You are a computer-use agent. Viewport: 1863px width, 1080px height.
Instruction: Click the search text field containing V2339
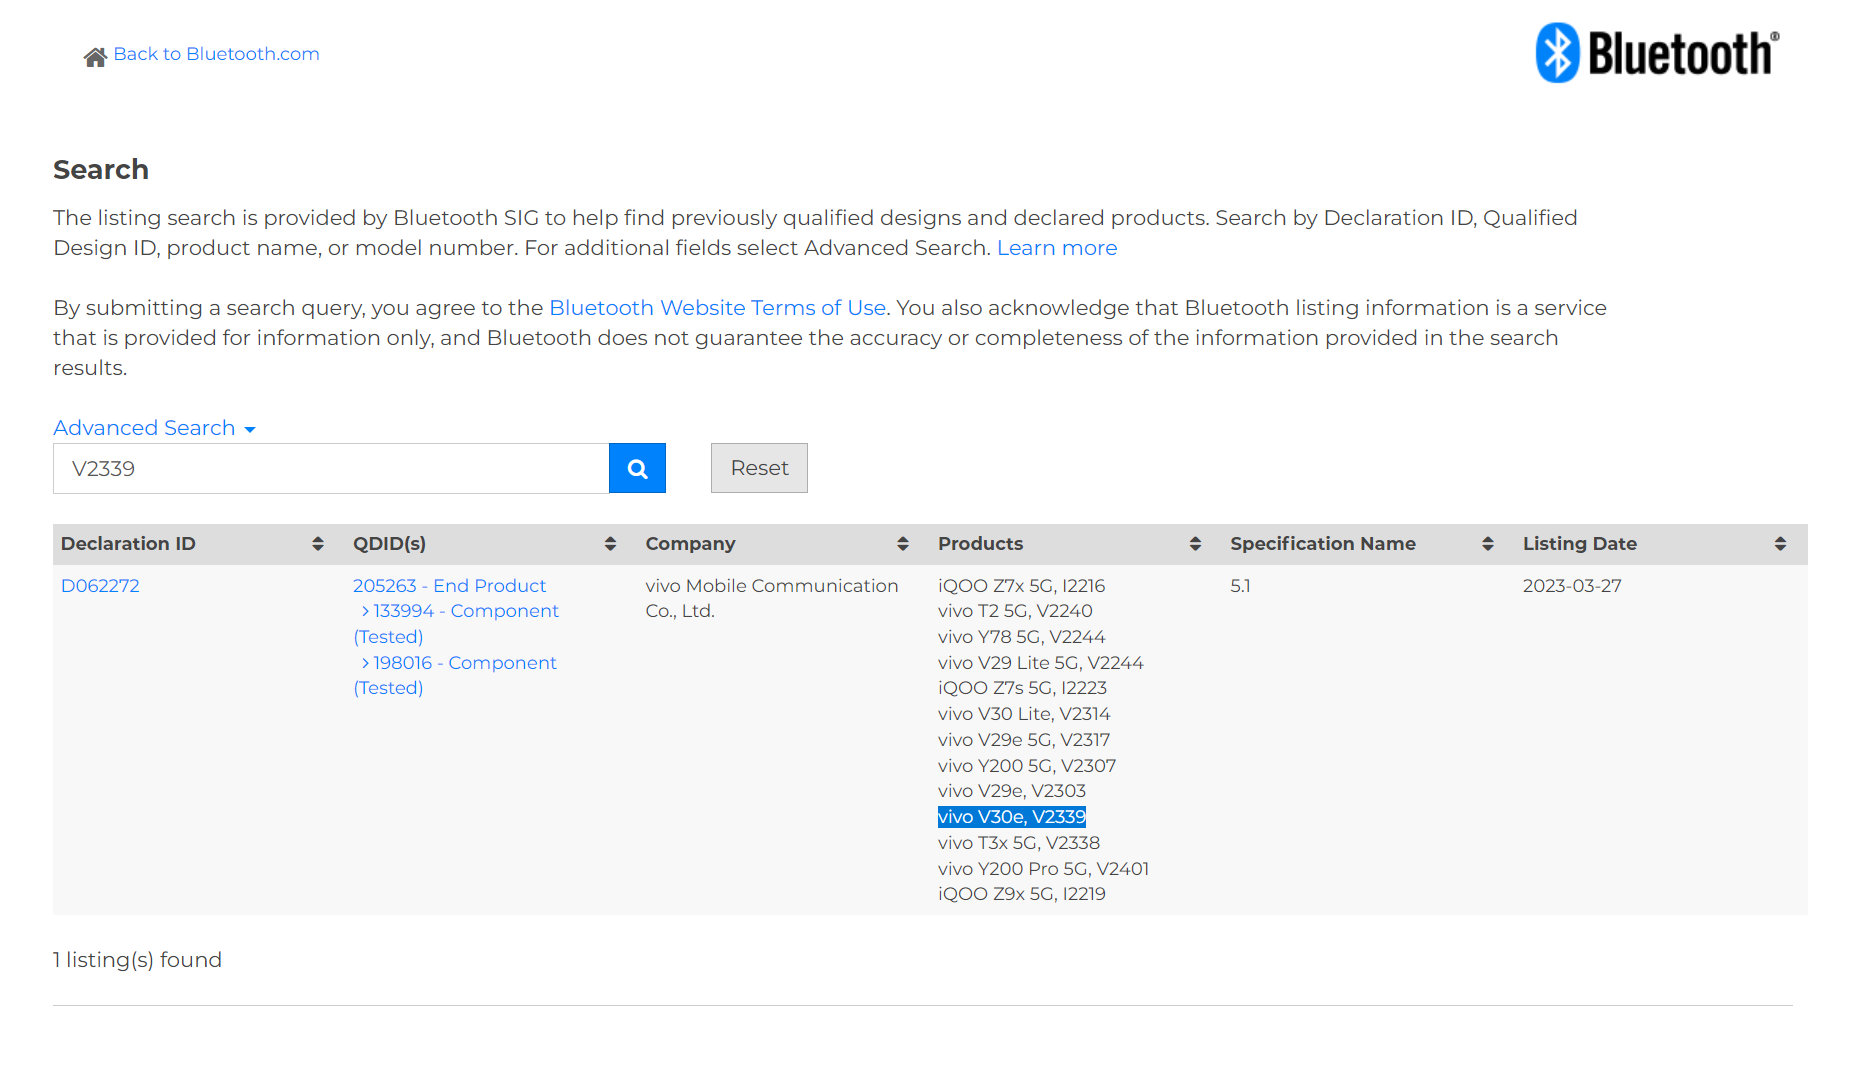click(331, 468)
